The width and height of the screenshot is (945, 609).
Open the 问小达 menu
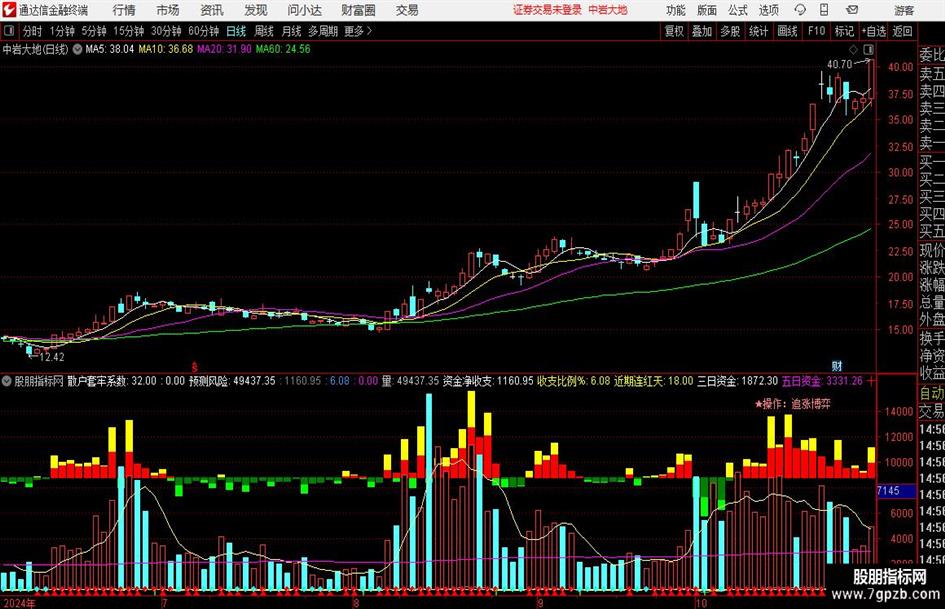(304, 10)
